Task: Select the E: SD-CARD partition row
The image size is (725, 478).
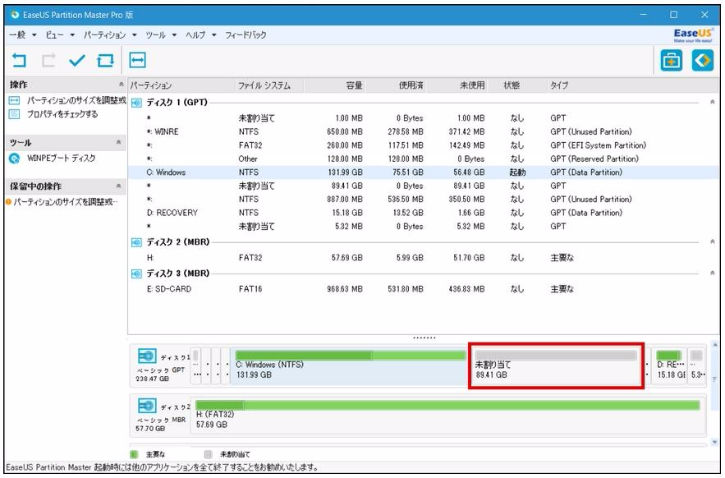Action: click(x=424, y=289)
